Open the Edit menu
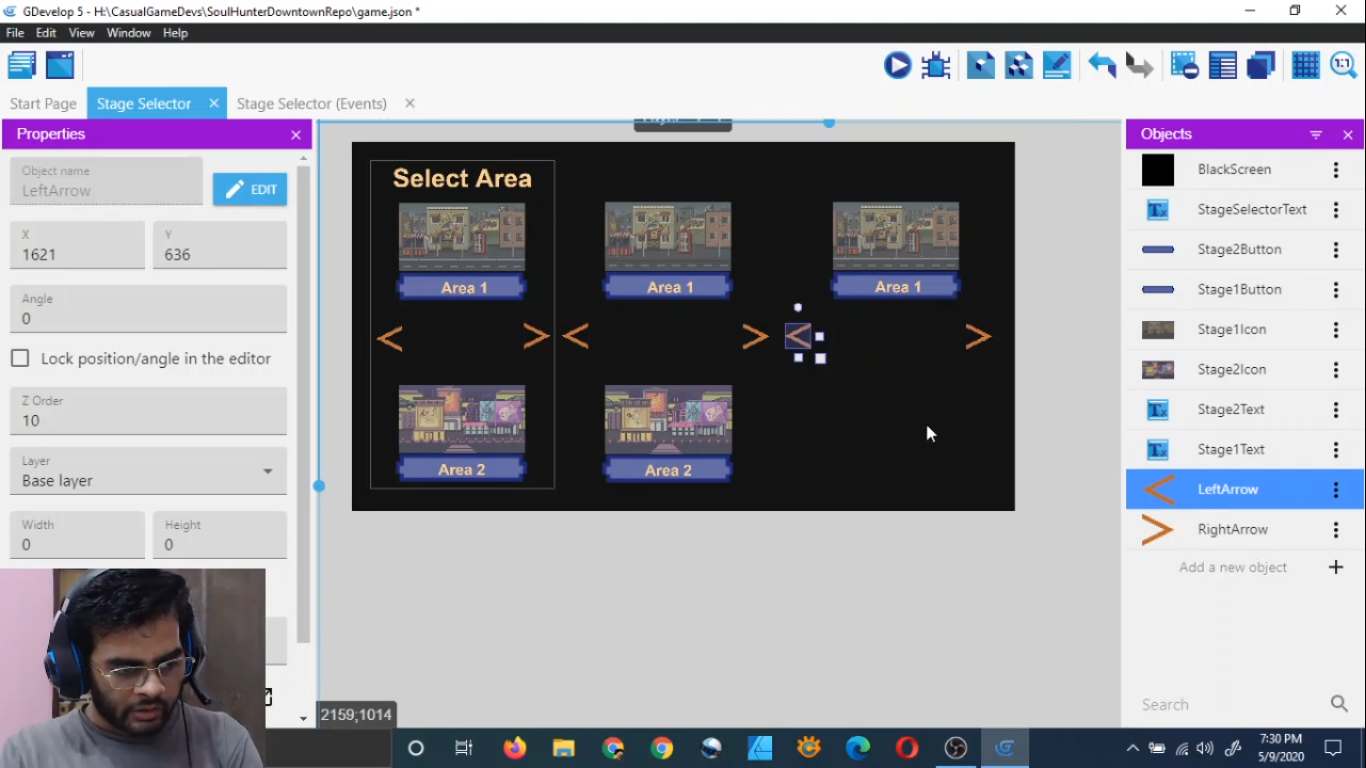This screenshot has width=1366, height=768. coord(46,33)
